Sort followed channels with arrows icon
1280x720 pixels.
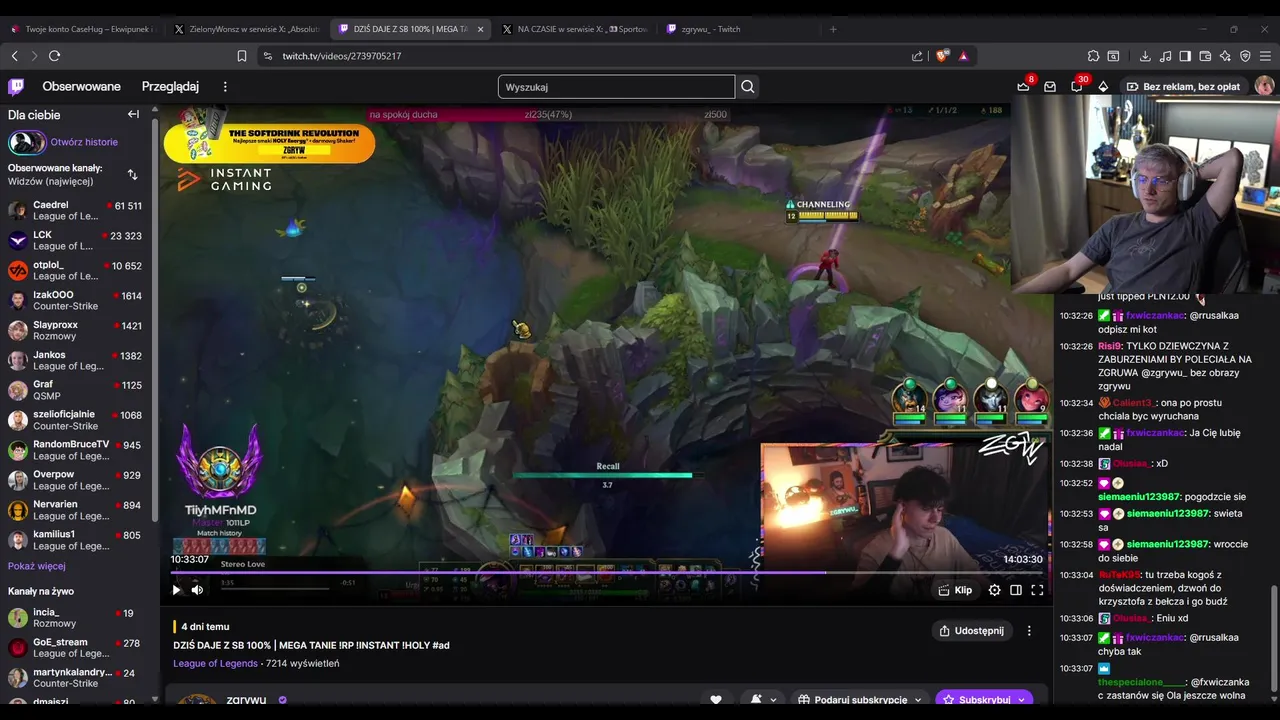pos(132,175)
